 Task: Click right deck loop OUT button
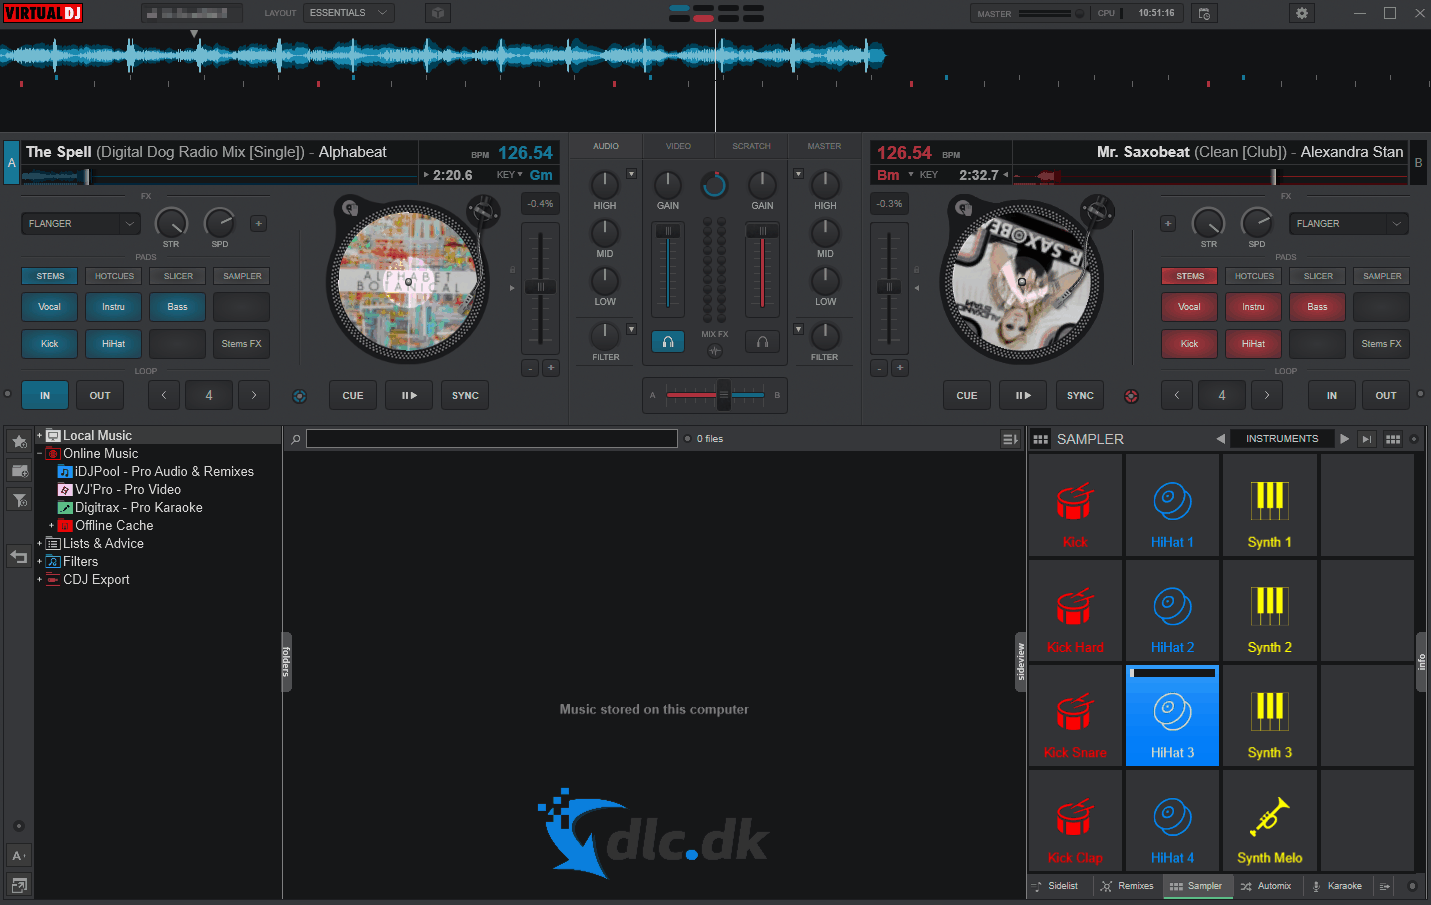click(1385, 396)
